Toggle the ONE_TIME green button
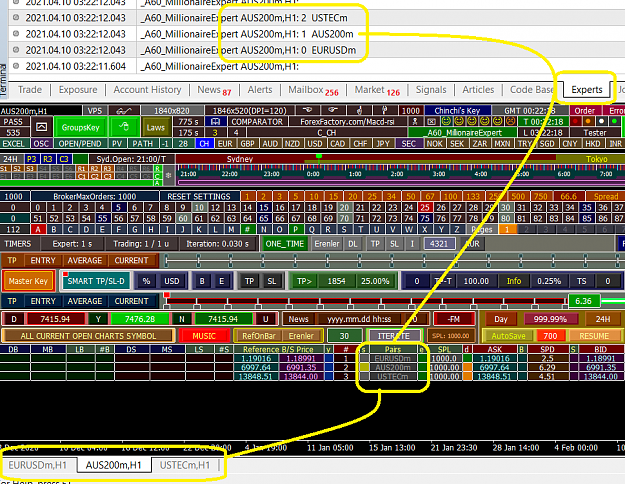This screenshot has width=625, height=484. (x=285, y=244)
